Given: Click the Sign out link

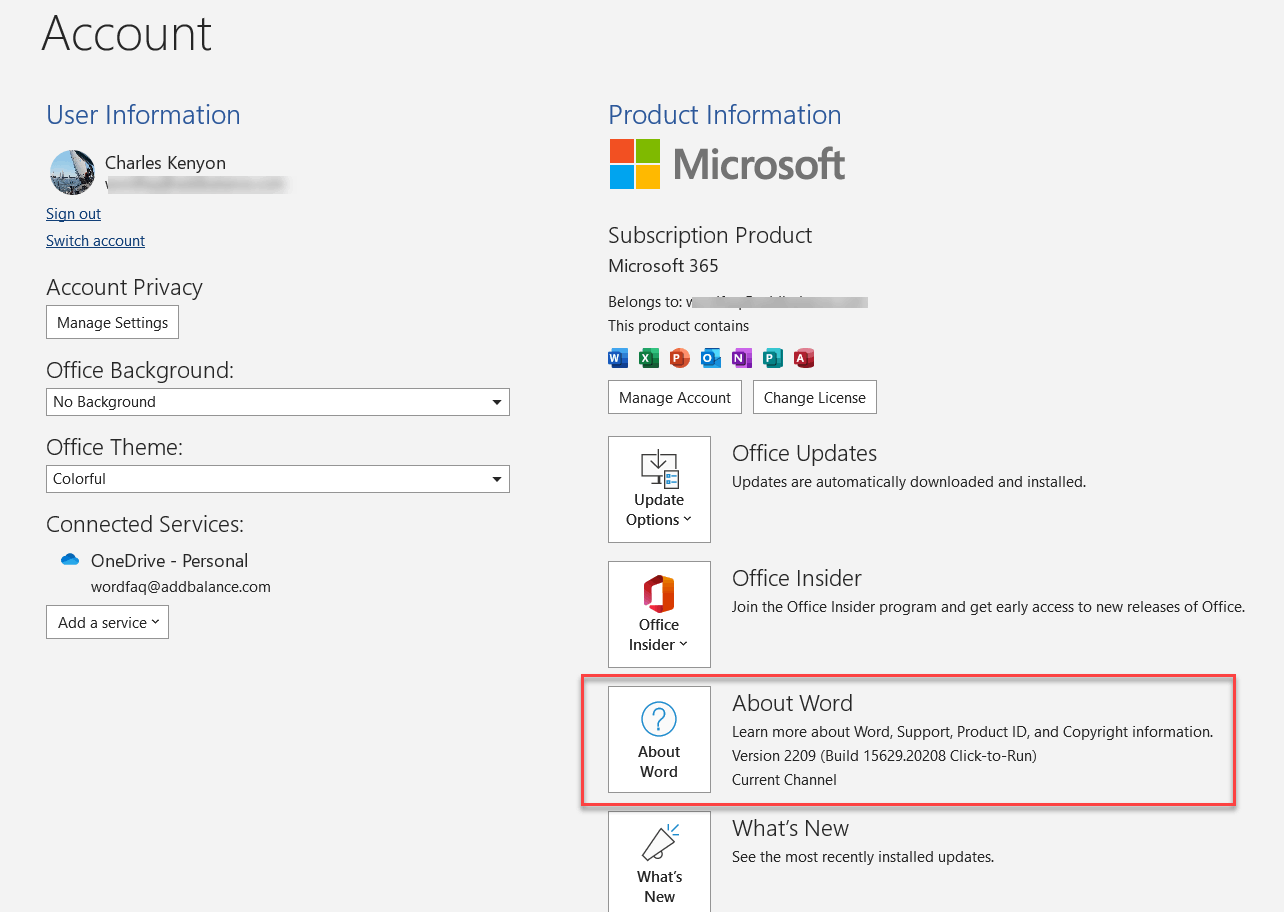Looking at the screenshot, I should tap(73, 214).
